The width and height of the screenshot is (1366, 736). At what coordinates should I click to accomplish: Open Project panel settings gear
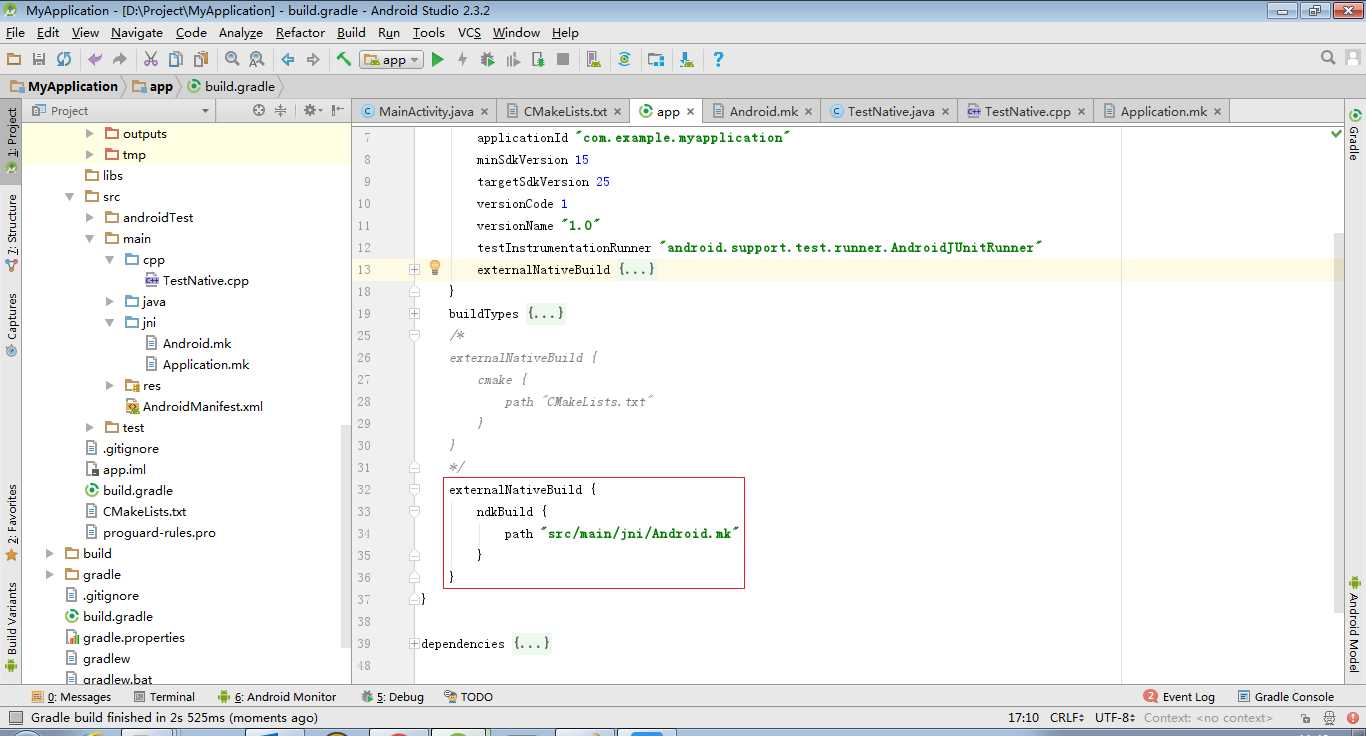coord(312,110)
